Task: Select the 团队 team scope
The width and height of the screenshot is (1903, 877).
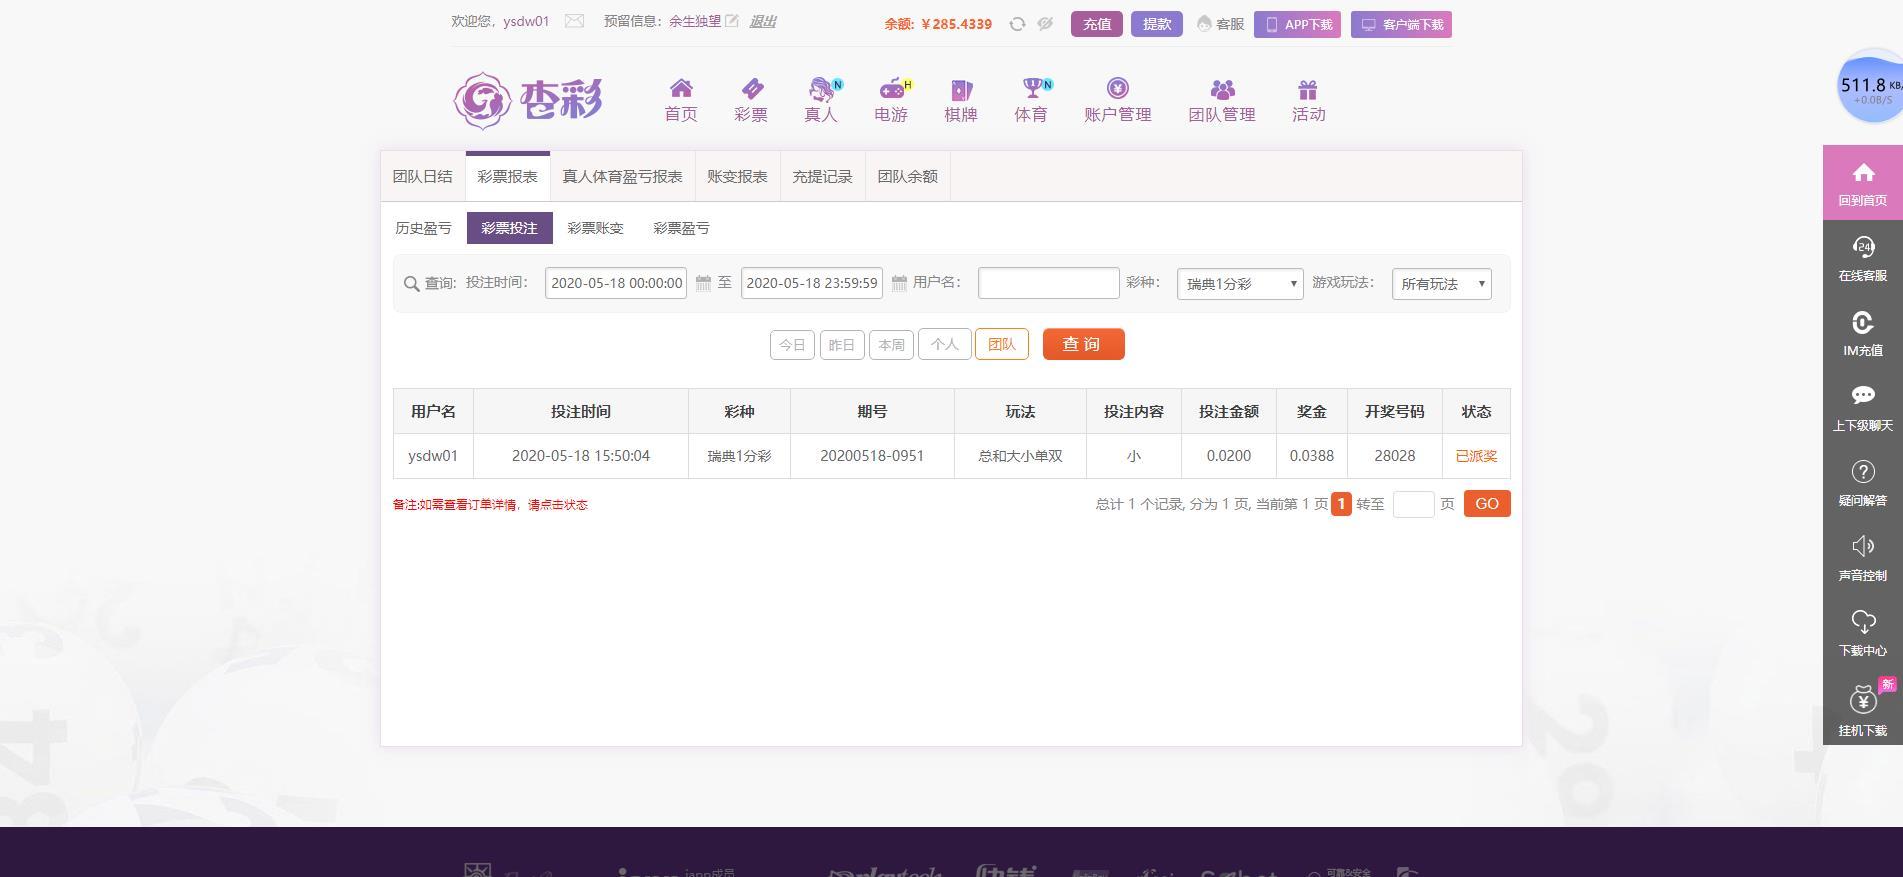Action: coord(1001,344)
